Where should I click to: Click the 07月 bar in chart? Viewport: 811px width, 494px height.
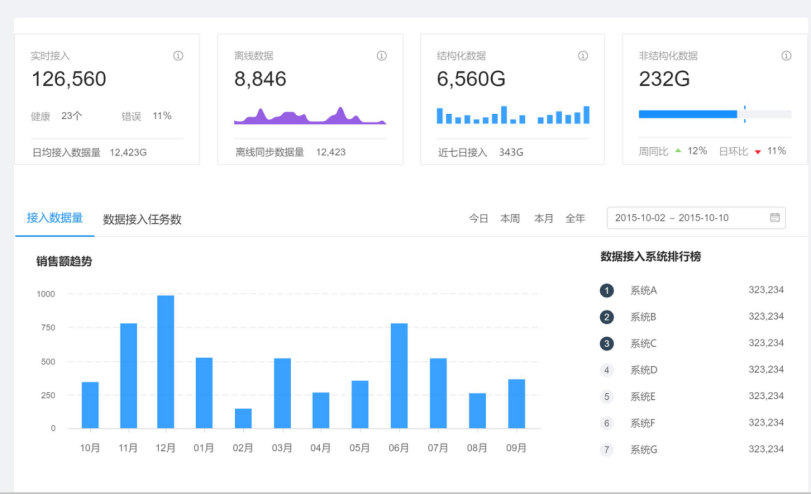pos(438,393)
